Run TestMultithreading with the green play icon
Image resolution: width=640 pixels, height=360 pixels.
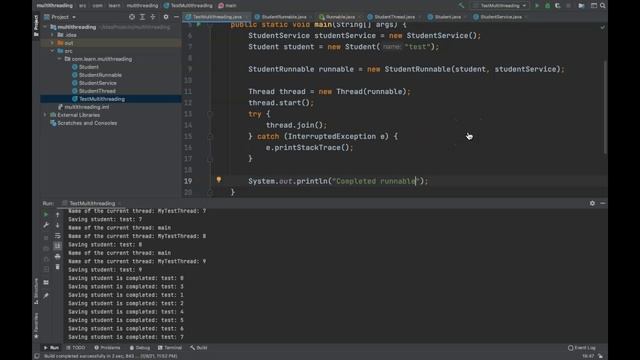click(x=537, y=6)
